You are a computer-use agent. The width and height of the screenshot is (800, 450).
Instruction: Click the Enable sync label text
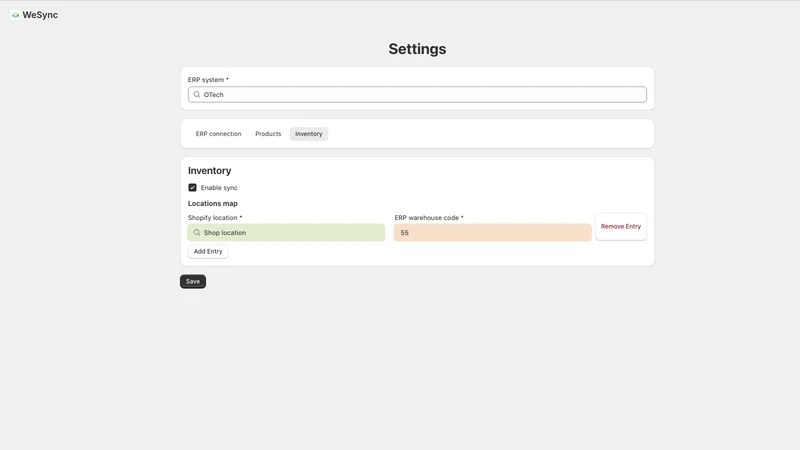click(x=219, y=188)
